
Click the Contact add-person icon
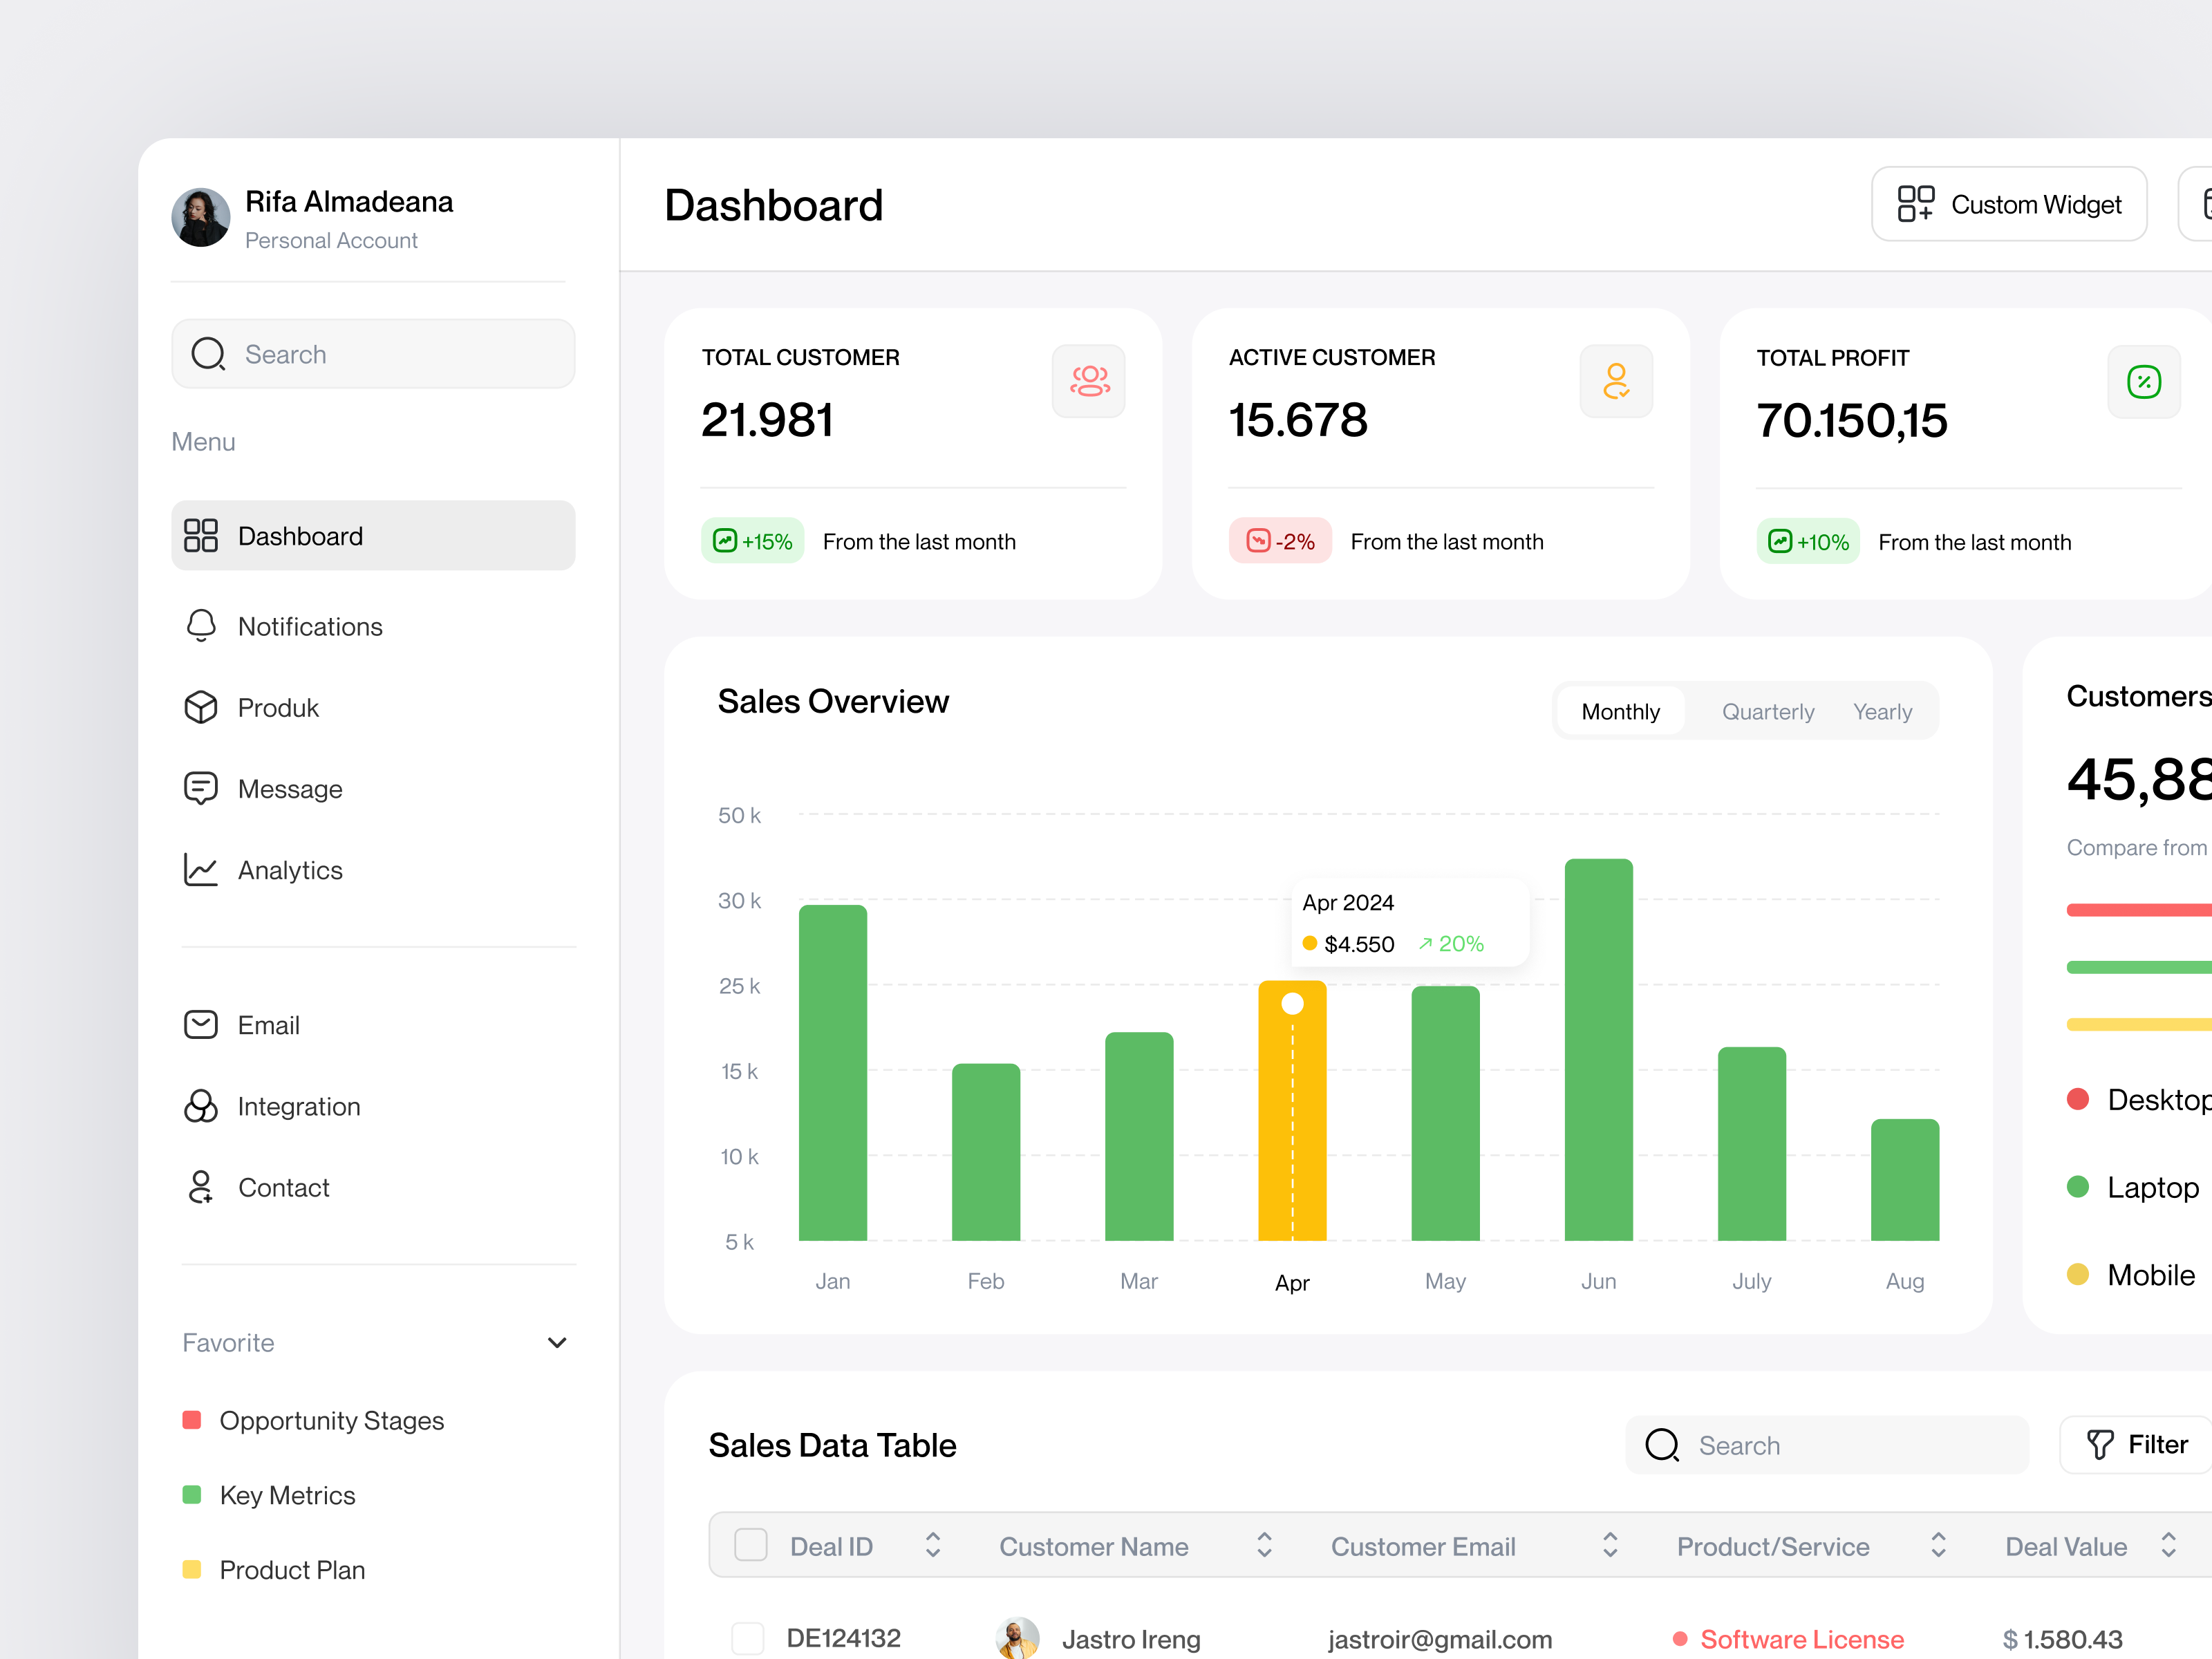(201, 1187)
